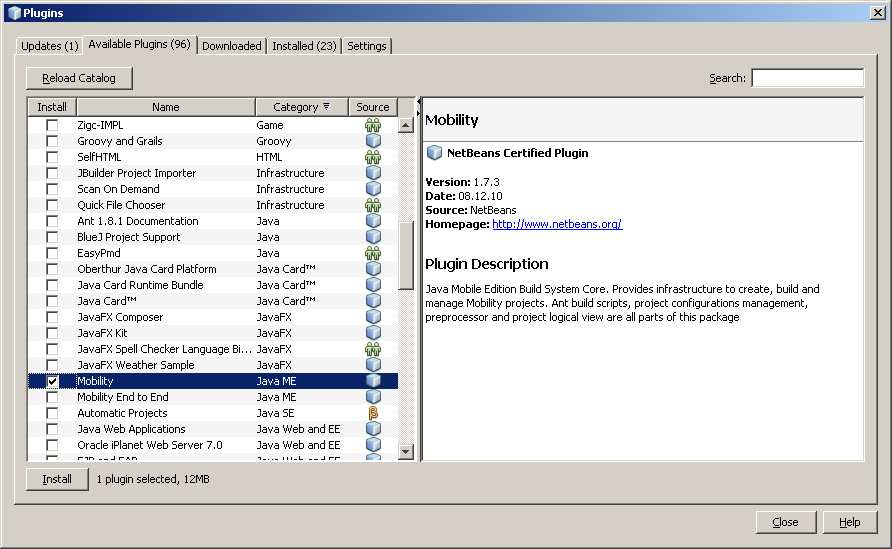Open the netbeans.org homepage link
892x549 pixels.
(x=557, y=224)
